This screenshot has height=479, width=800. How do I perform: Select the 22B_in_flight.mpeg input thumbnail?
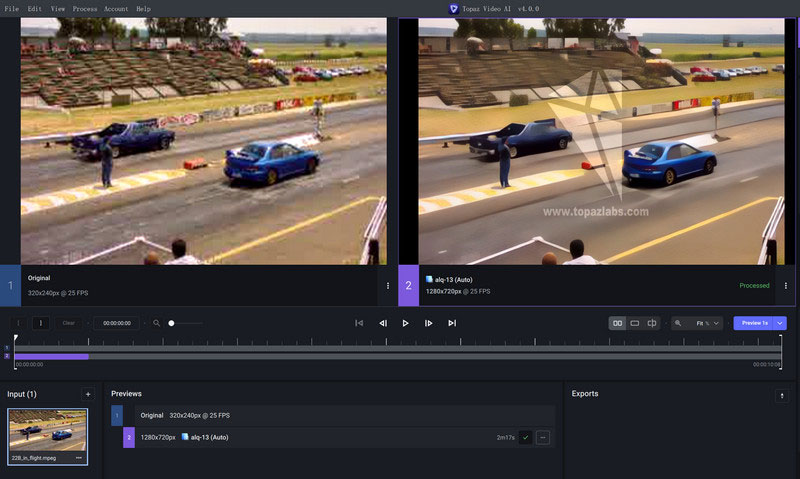coord(47,437)
